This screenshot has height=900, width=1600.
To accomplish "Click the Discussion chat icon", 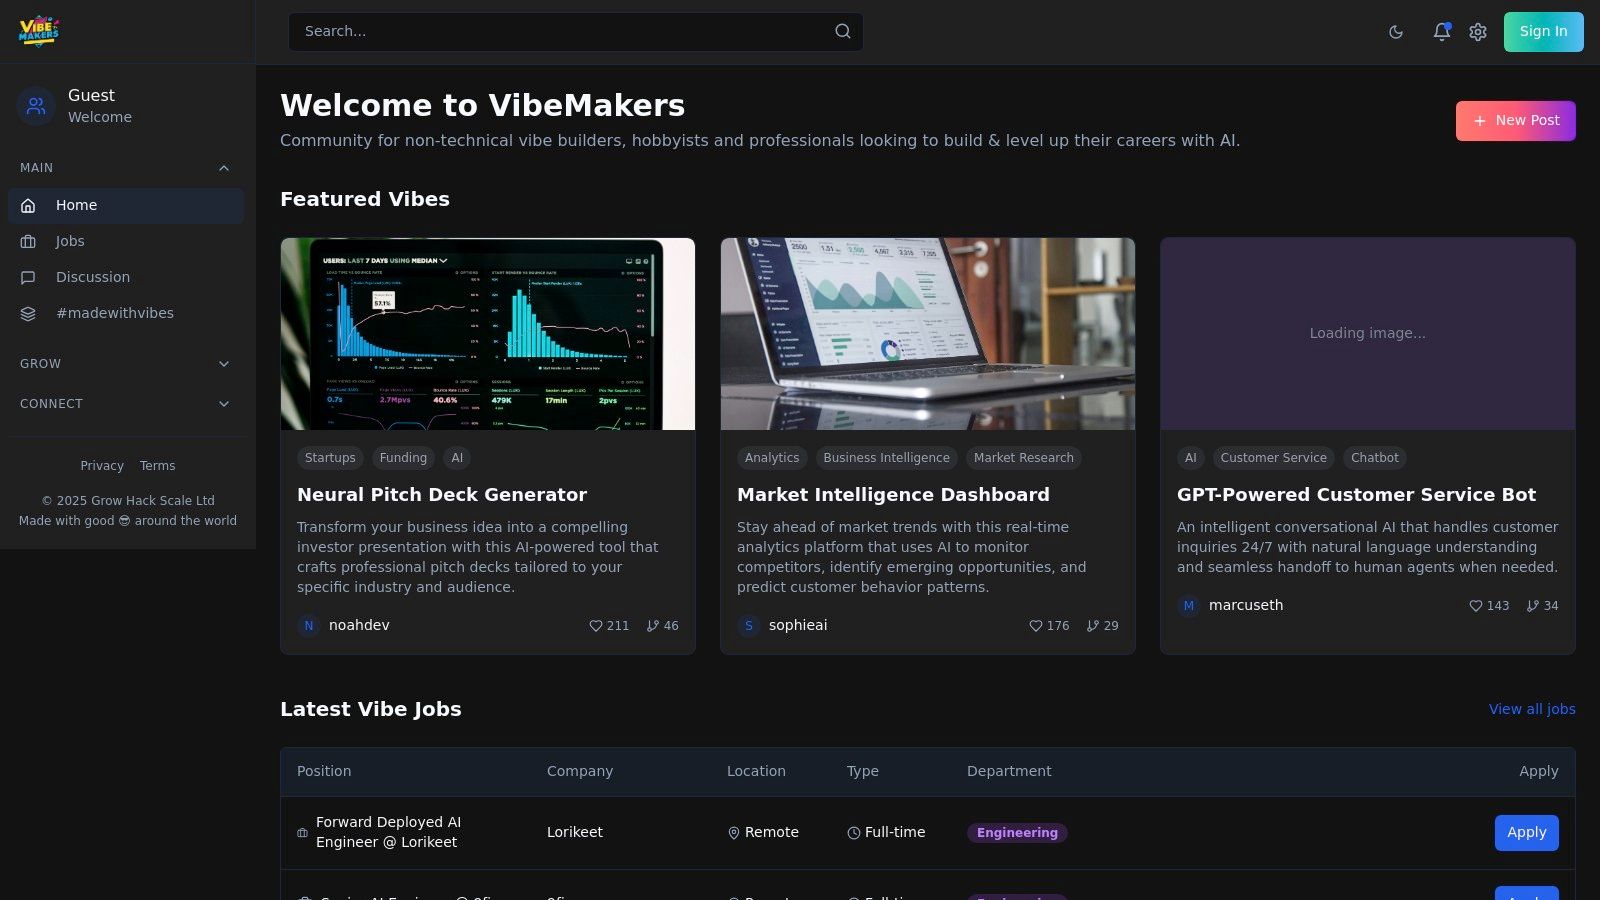I will pos(28,277).
